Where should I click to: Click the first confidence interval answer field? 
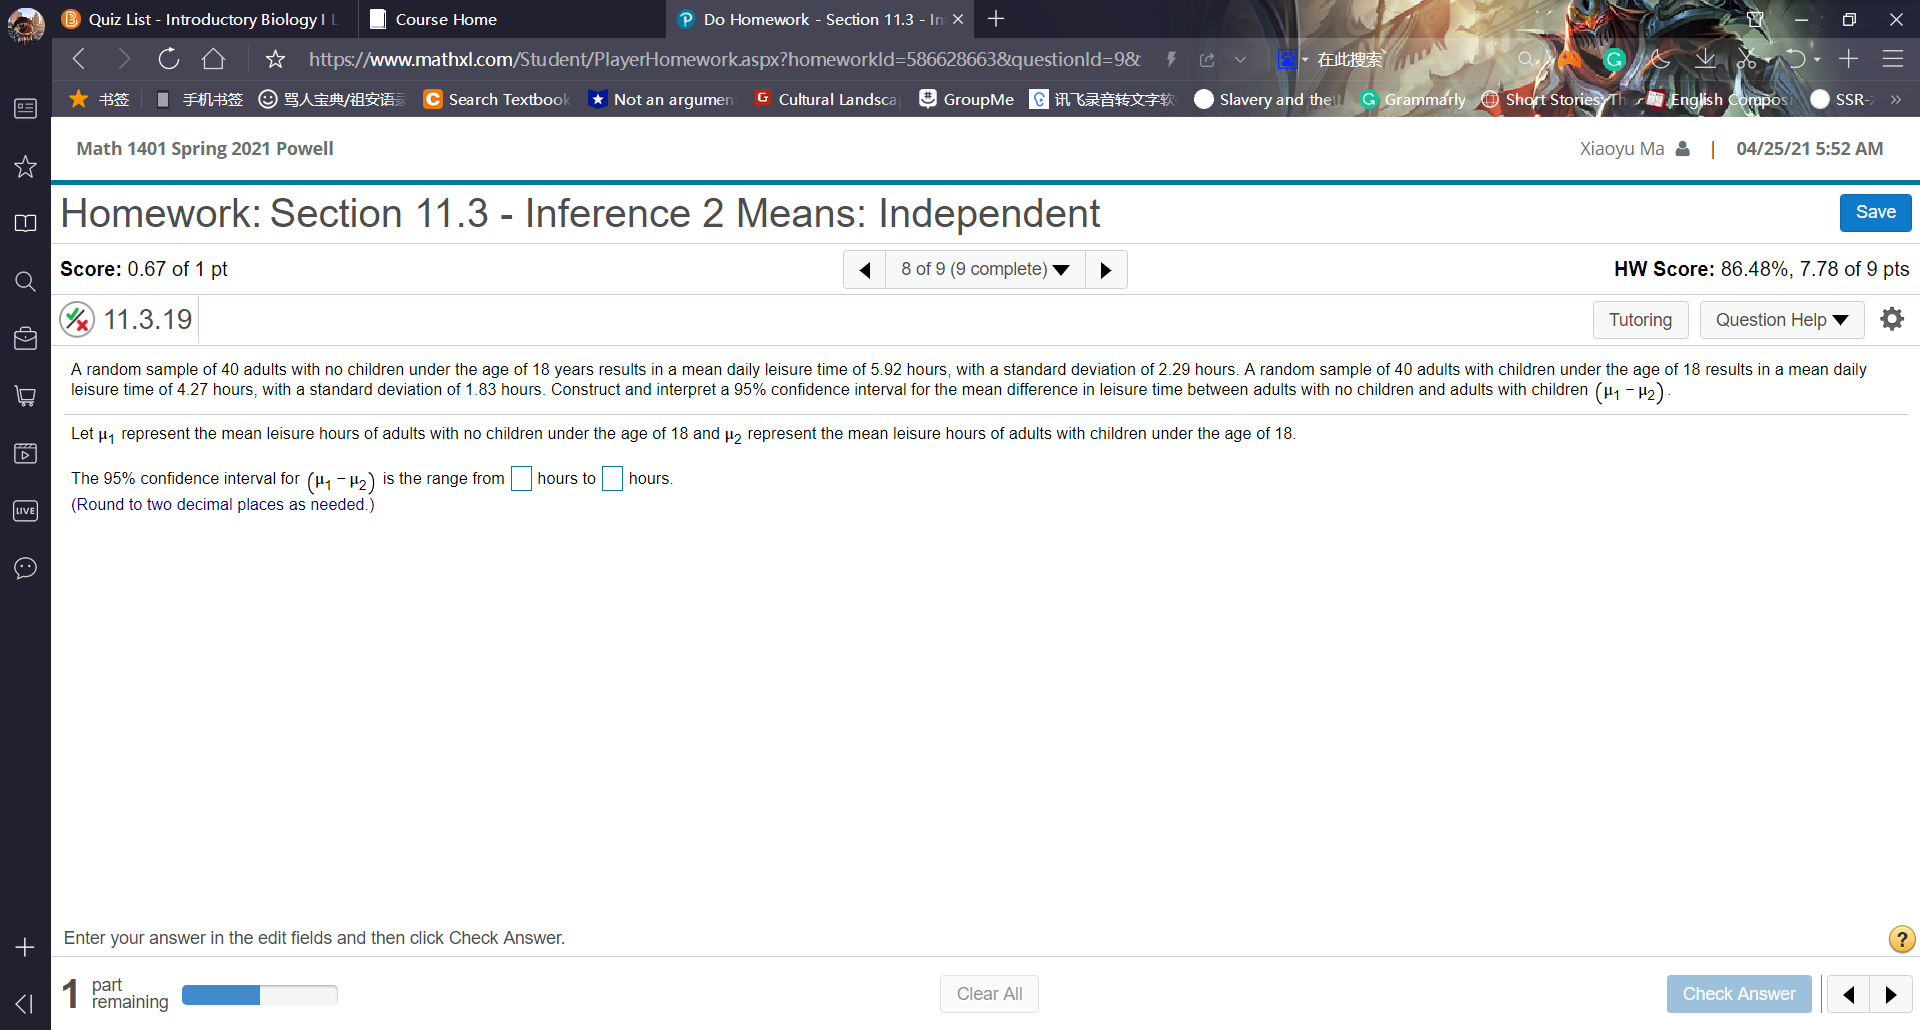[520, 479]
